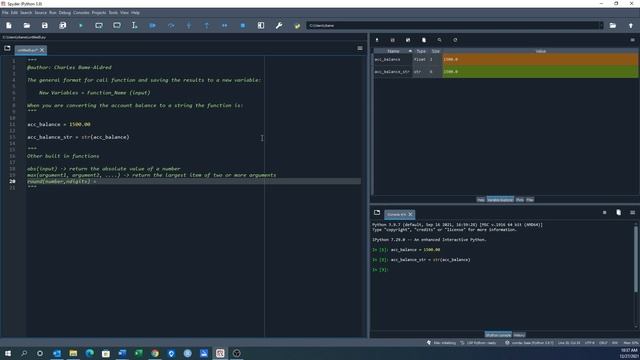The height and width of the screenshot is (360, 640).
Task: Select the IPython console tab
Action: 498,335
